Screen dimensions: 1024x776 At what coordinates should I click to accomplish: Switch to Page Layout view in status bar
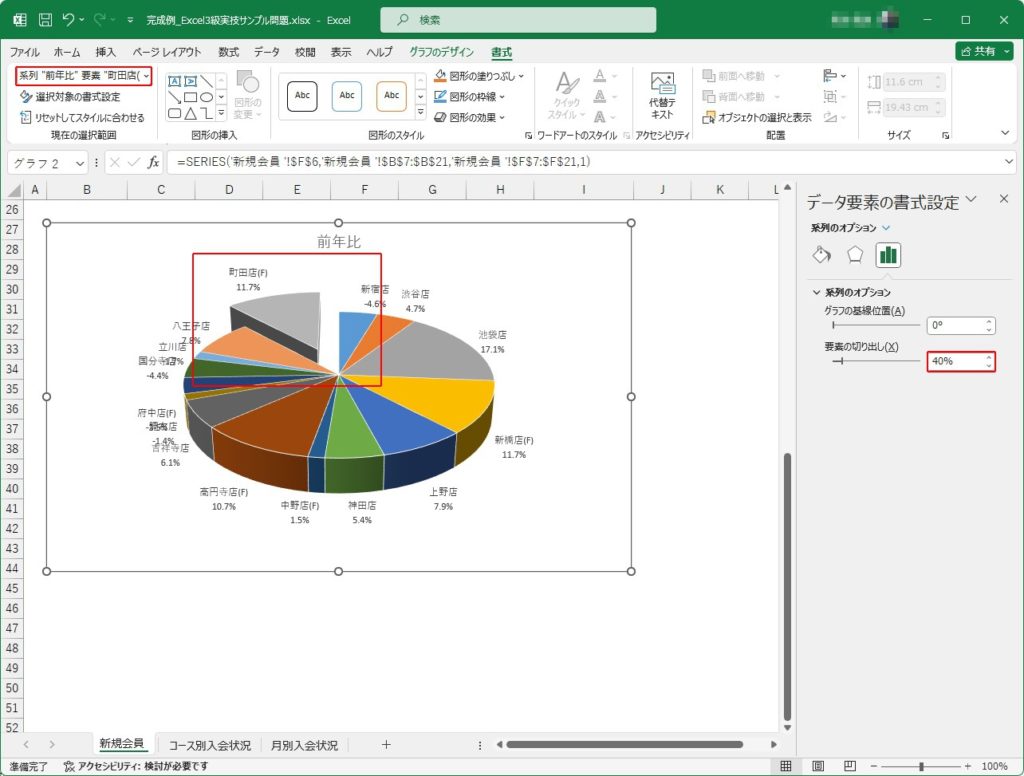point(818,766)
